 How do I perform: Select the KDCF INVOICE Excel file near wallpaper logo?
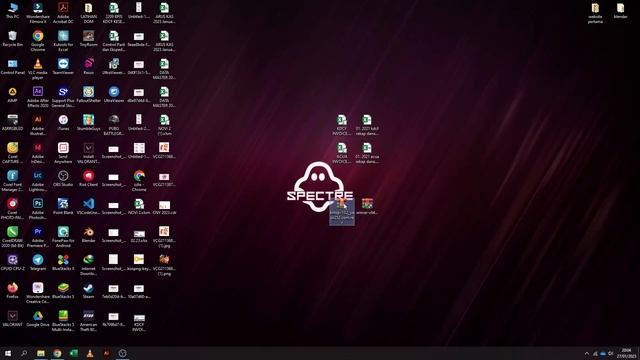(x=342, y=125)
